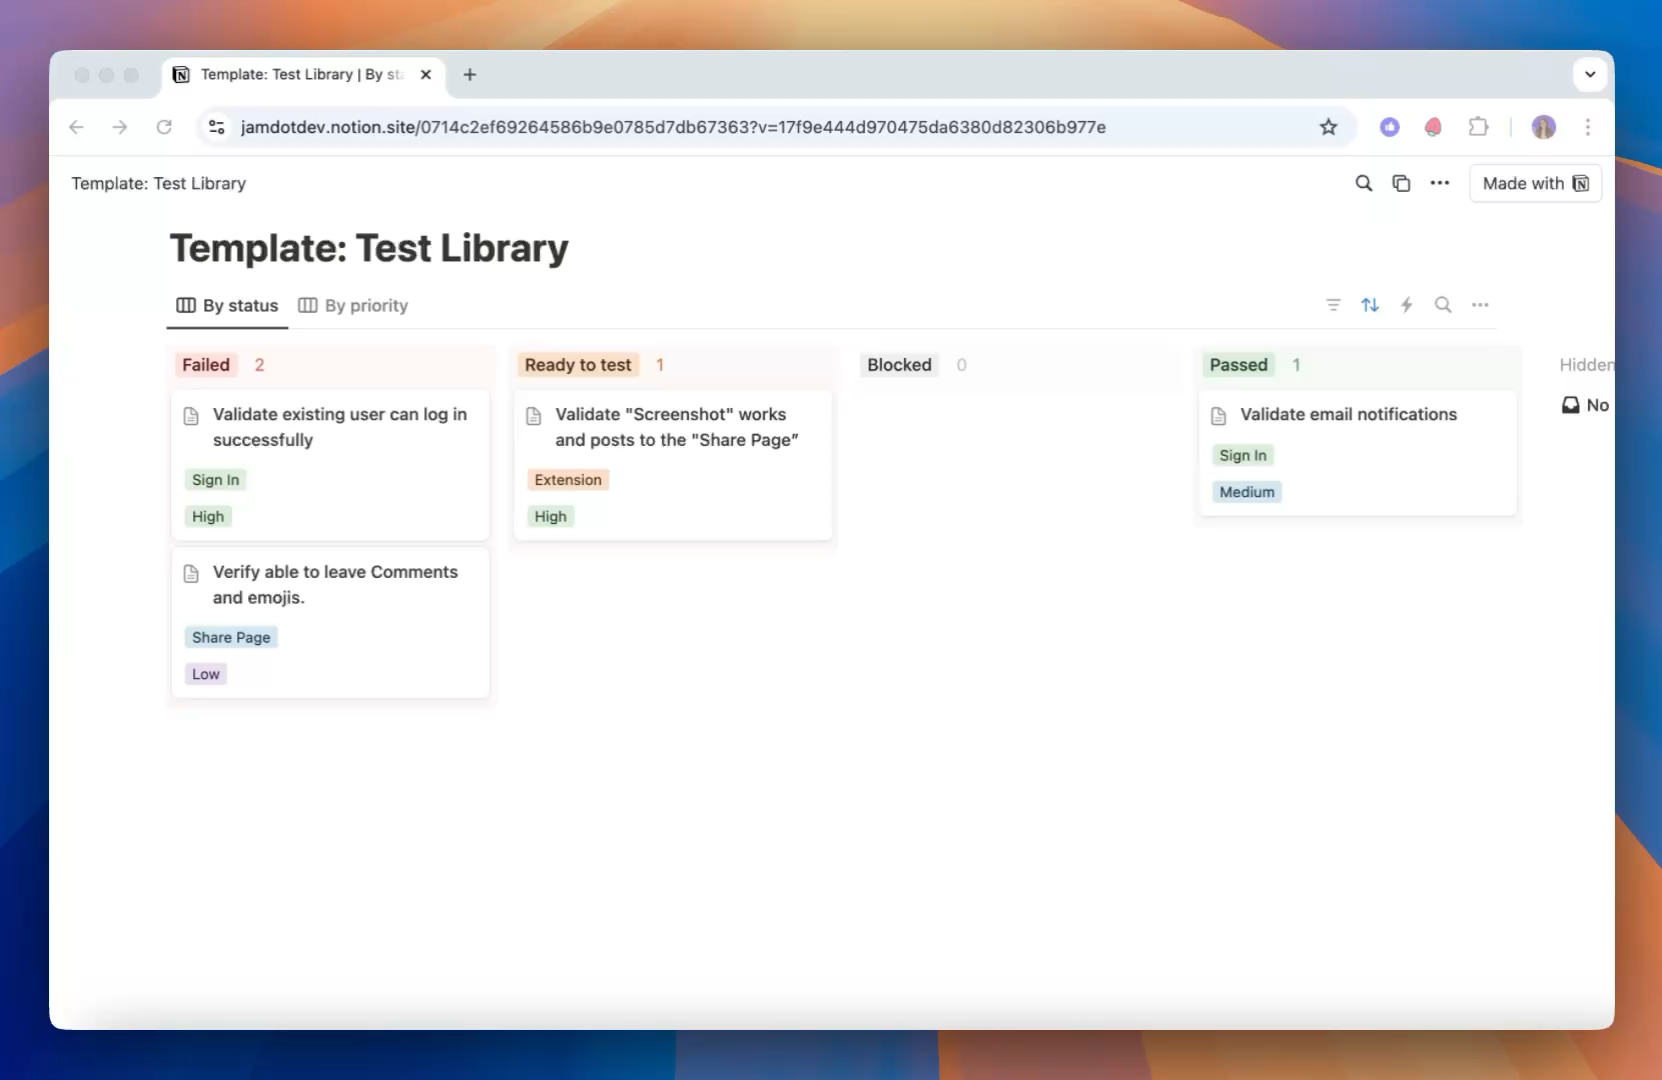1662x1080 pixels.
Task: Select the By status view tab
Action: click(x=226, y=305)
